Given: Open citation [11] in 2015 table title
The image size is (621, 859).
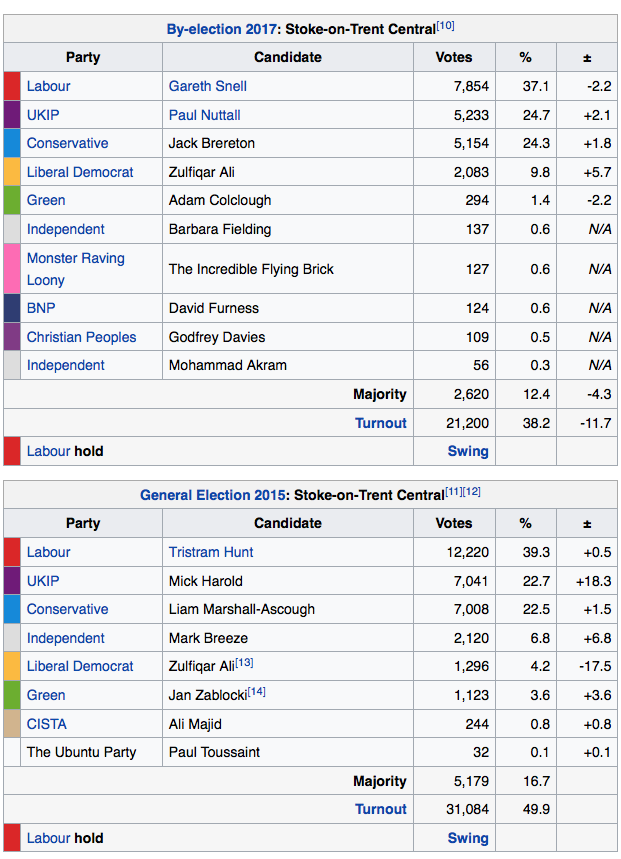Looking at the screenshot, I should pyautogui.click(x=454, y=491).
